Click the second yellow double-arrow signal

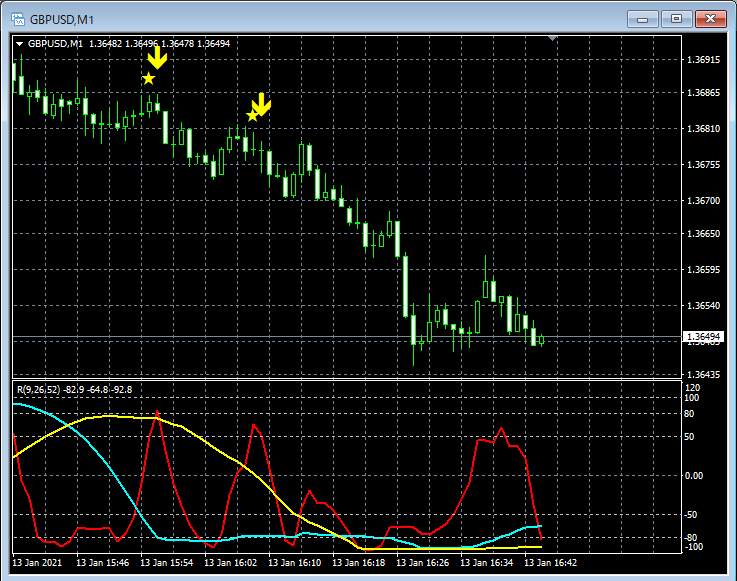262,103
